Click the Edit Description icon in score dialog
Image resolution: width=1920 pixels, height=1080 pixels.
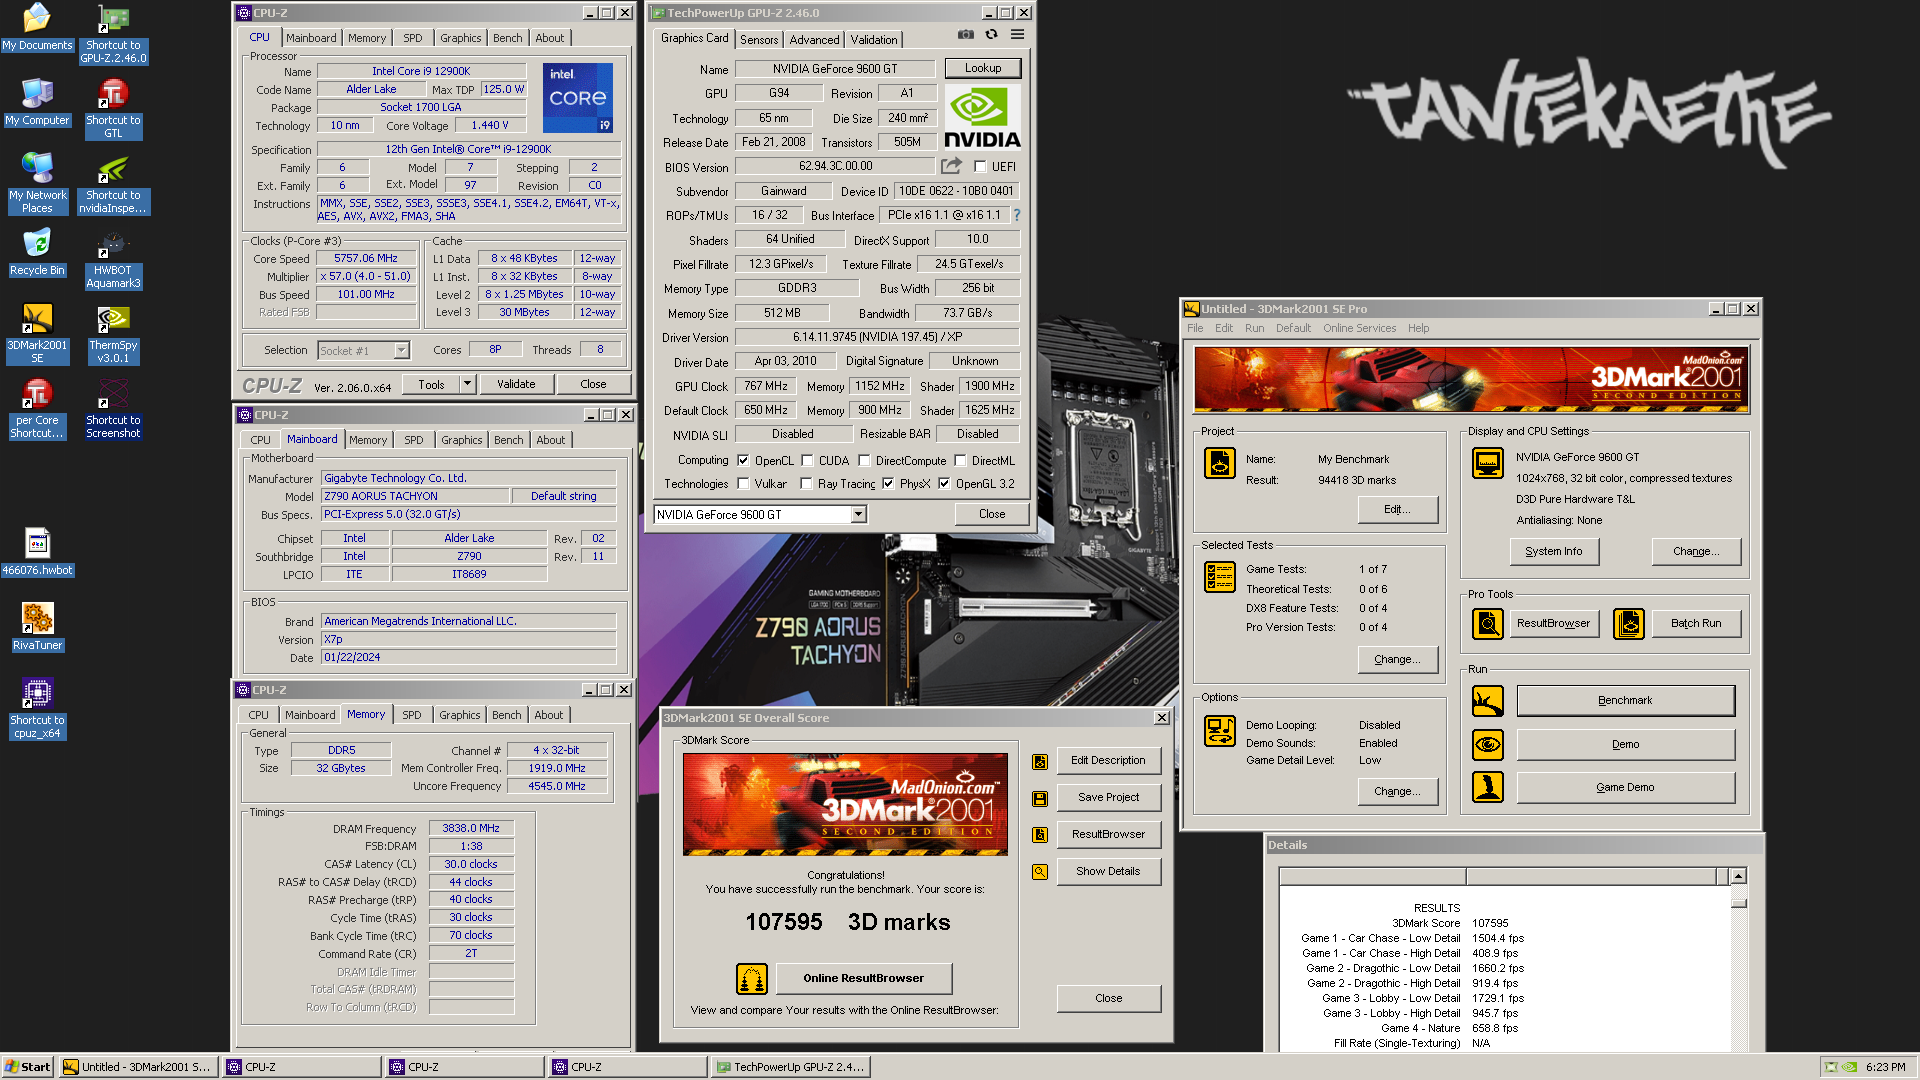click(x=1040, y=762)
